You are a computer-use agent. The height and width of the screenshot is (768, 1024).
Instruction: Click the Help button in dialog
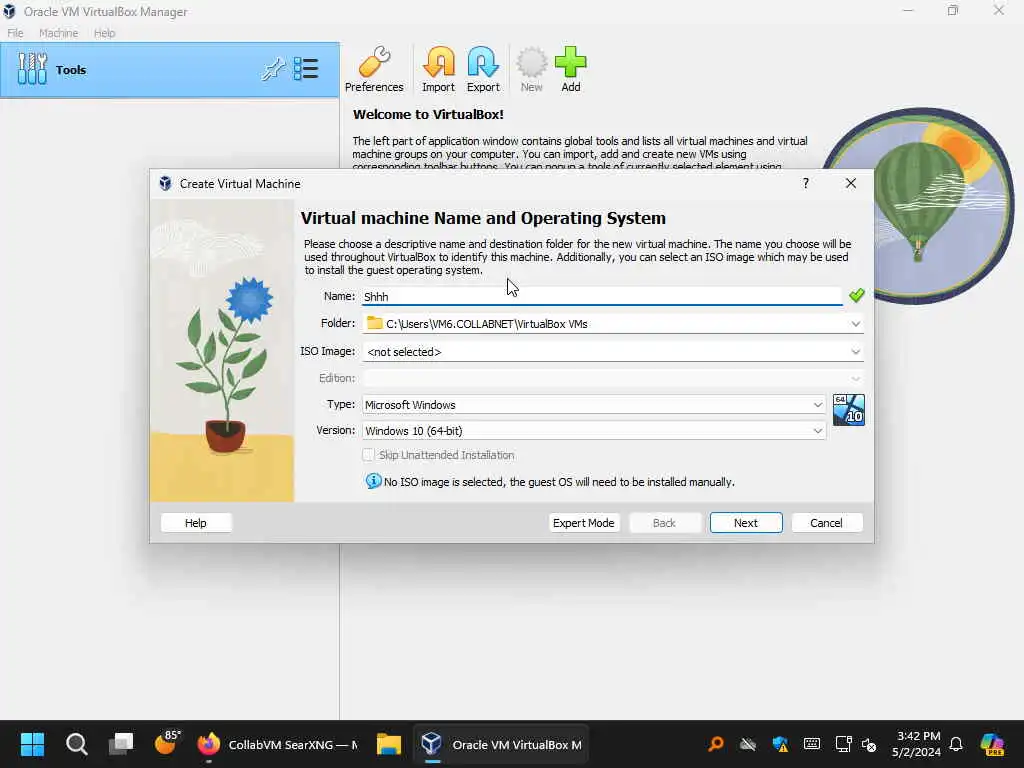pos(195,522)
